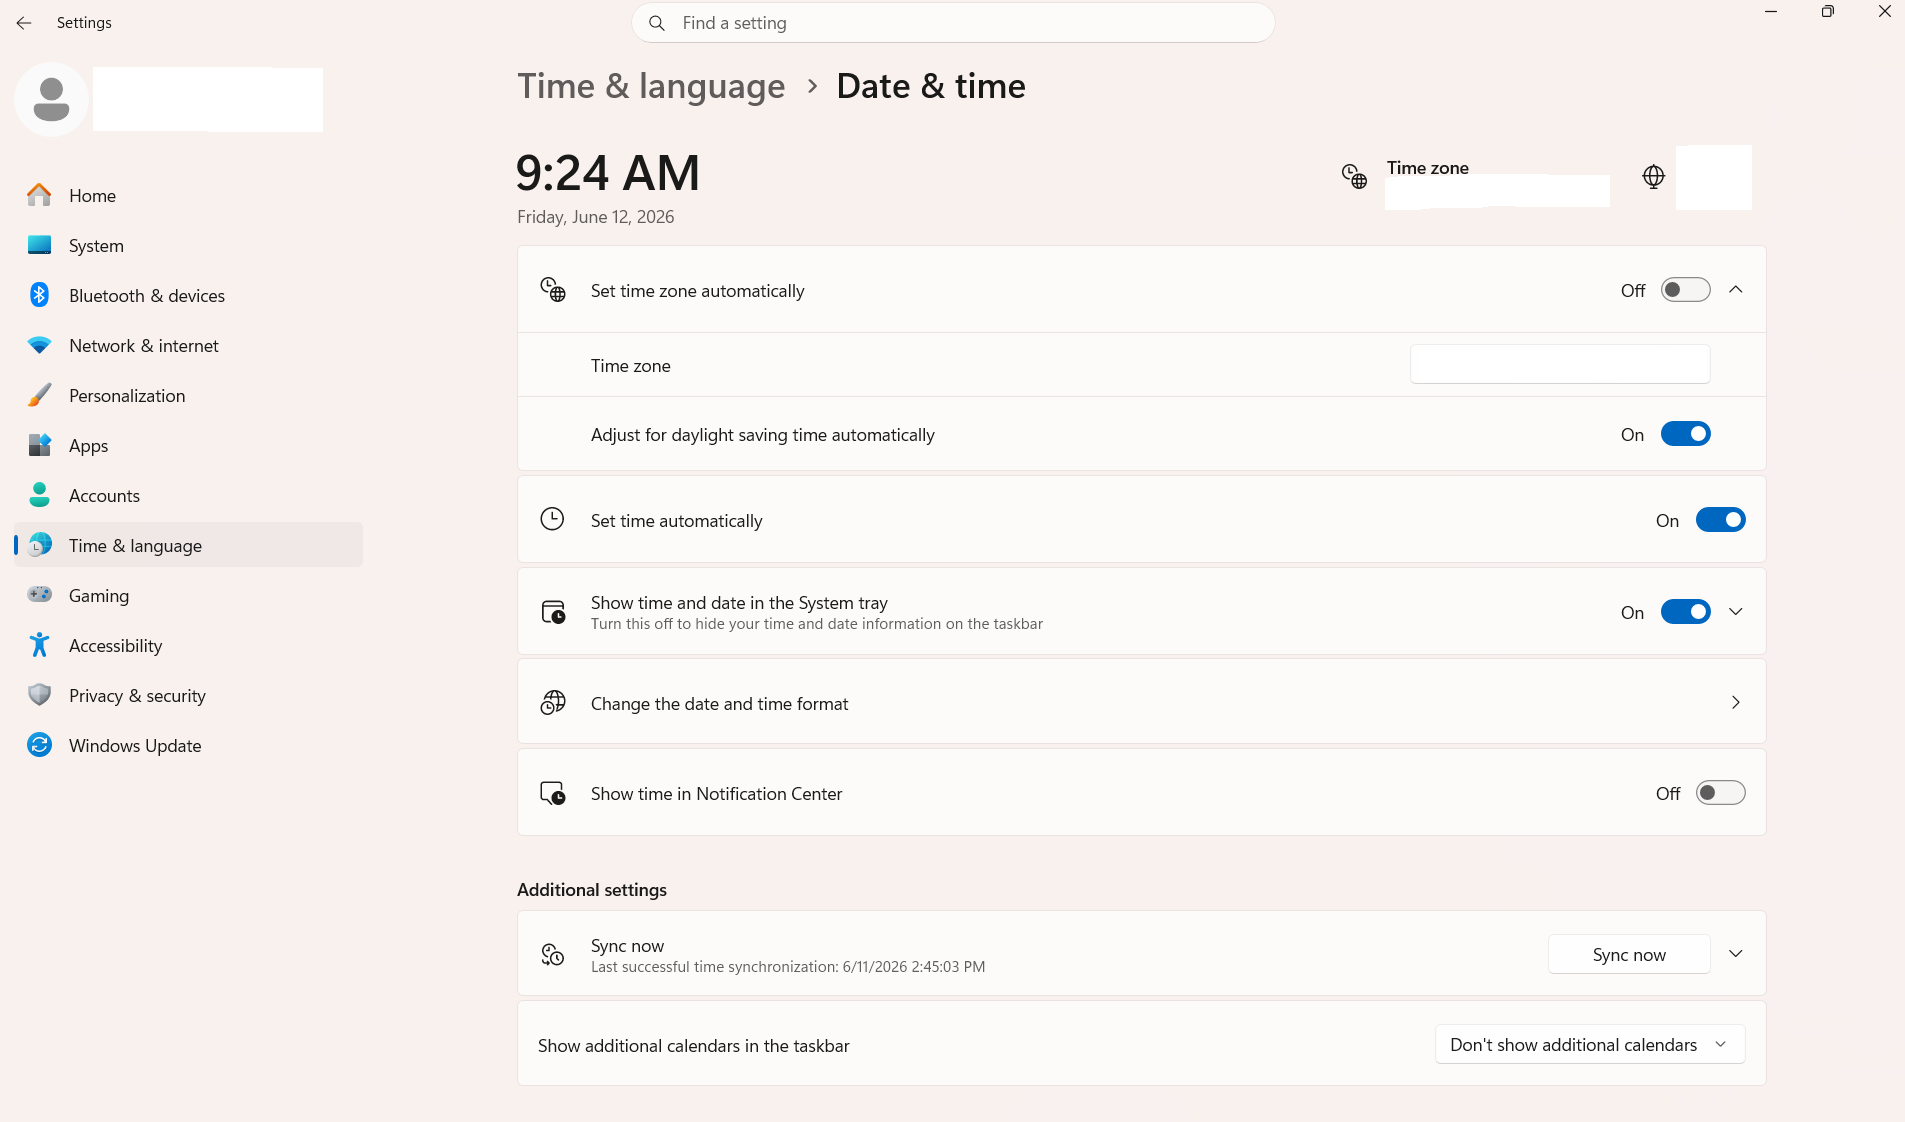1905x1122 pixels.
Task: Click the Show time in Notification Center icon
Action: (x=553, y=793)
